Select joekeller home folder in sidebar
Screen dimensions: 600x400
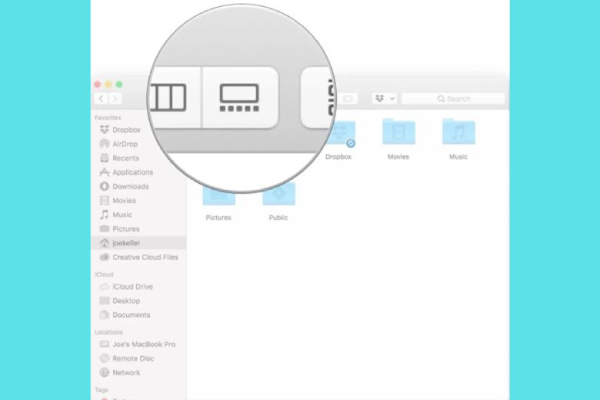pyautogui.click(x=139, y=243)
